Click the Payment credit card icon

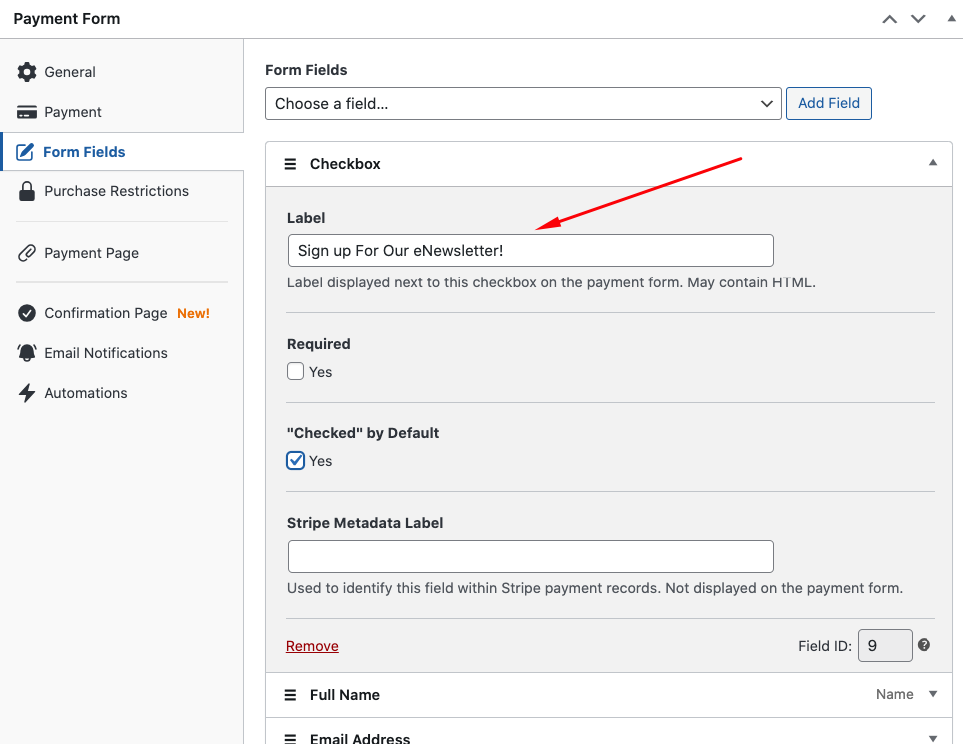coord(27,112)
